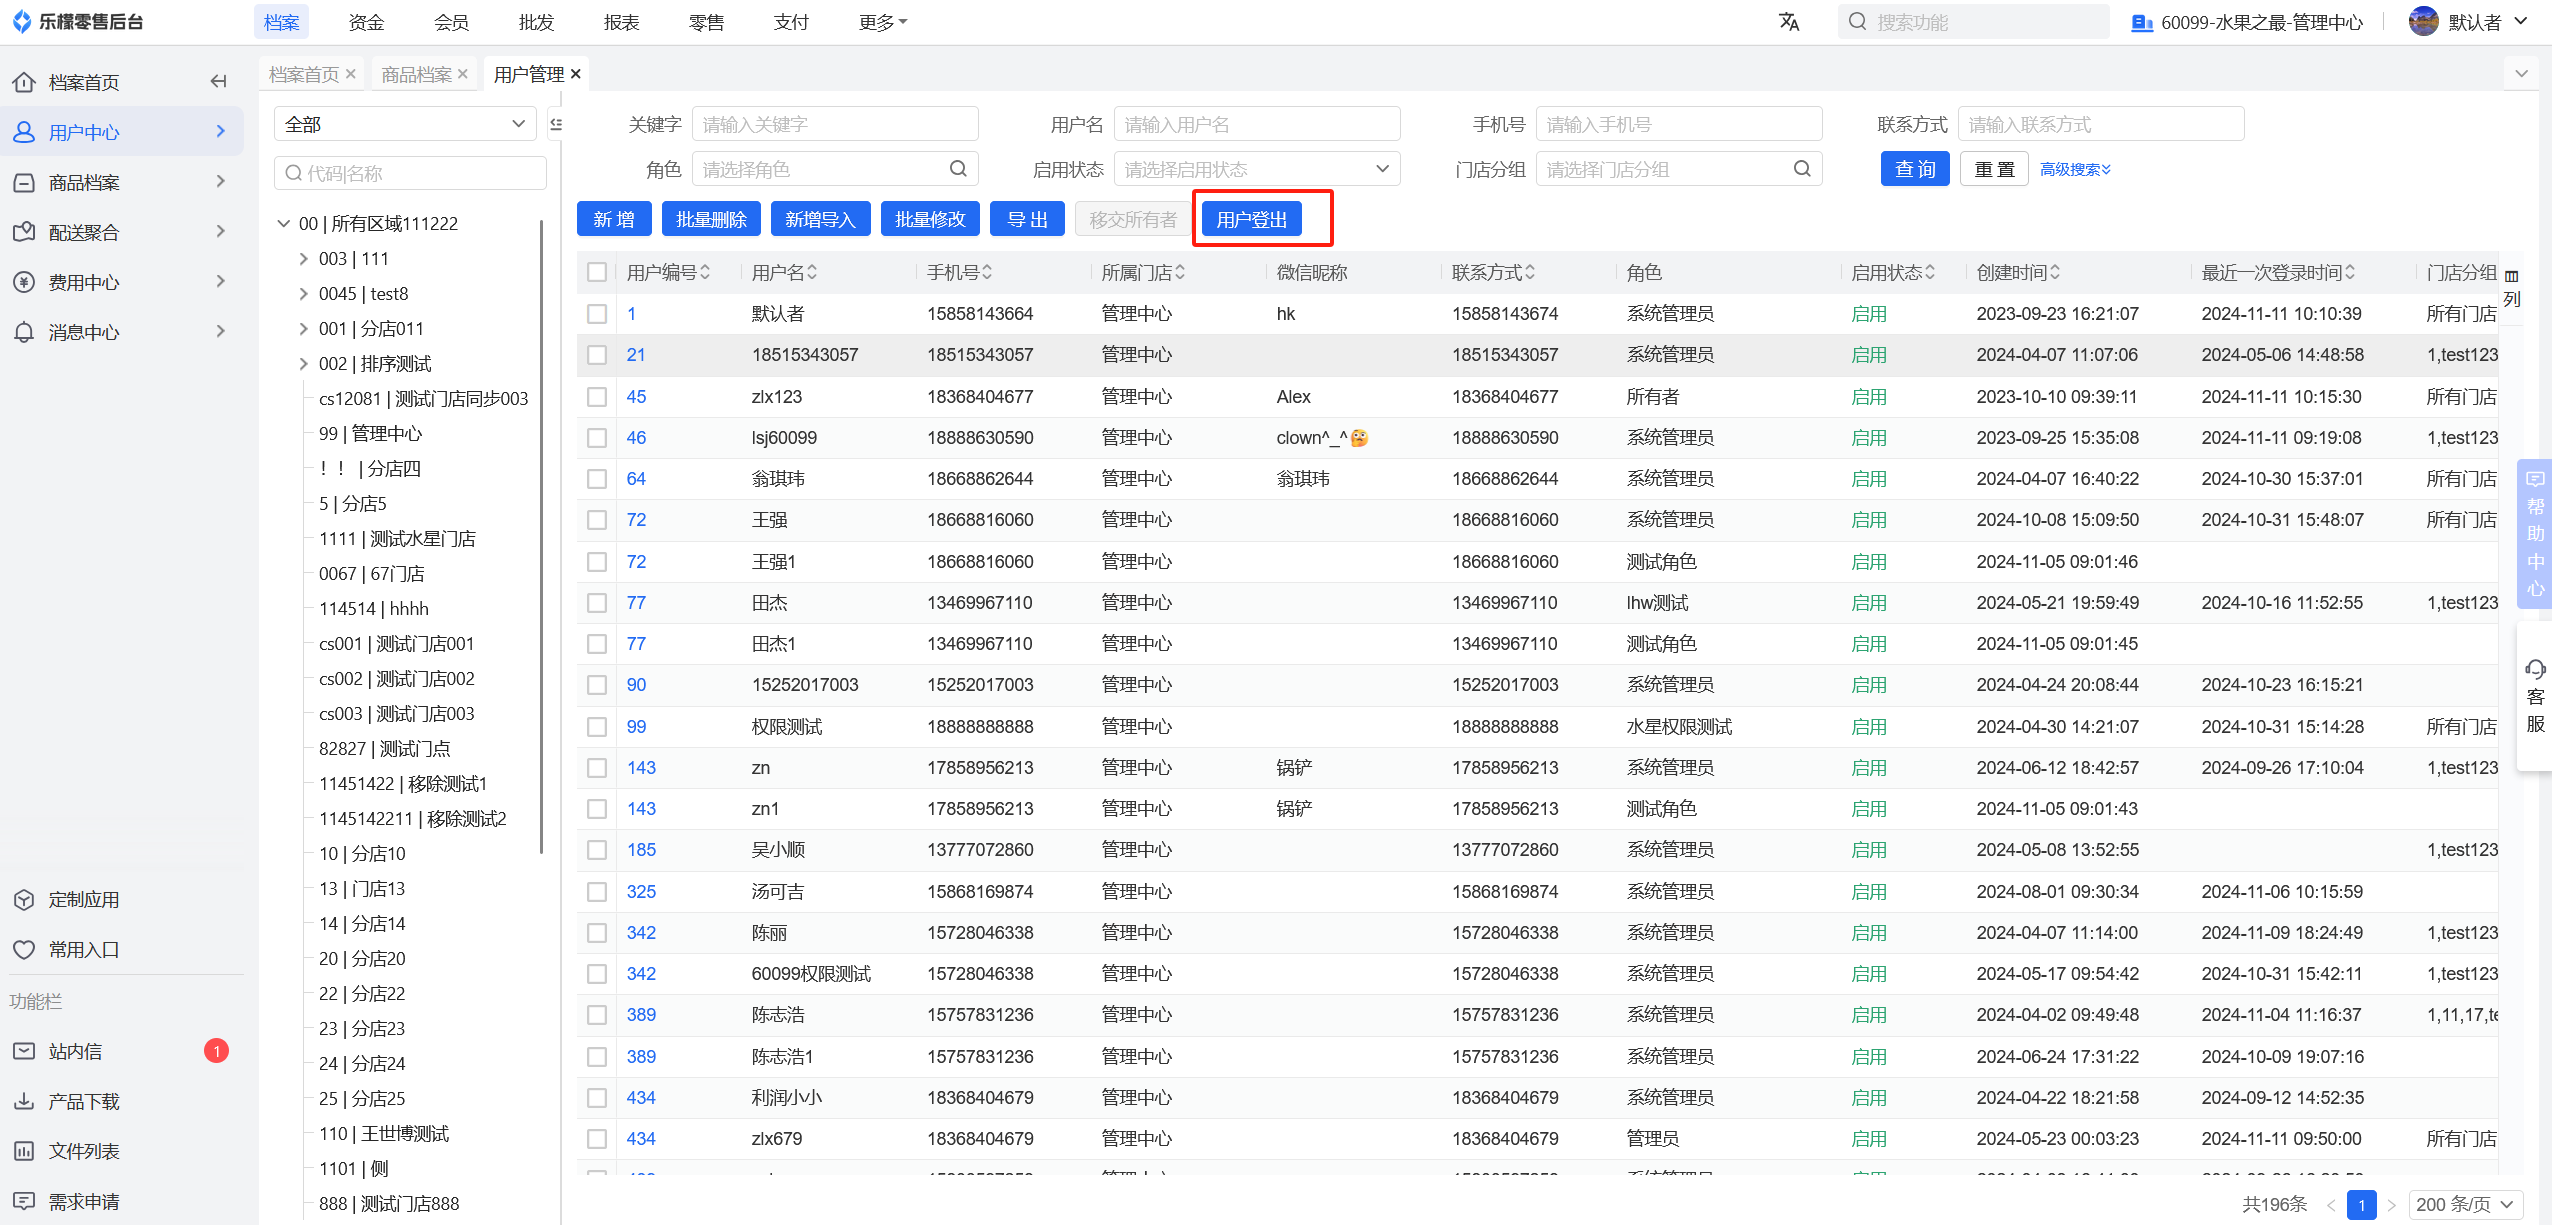
Task: Click the search magnifier in top bar
Action: point(1857,22)
